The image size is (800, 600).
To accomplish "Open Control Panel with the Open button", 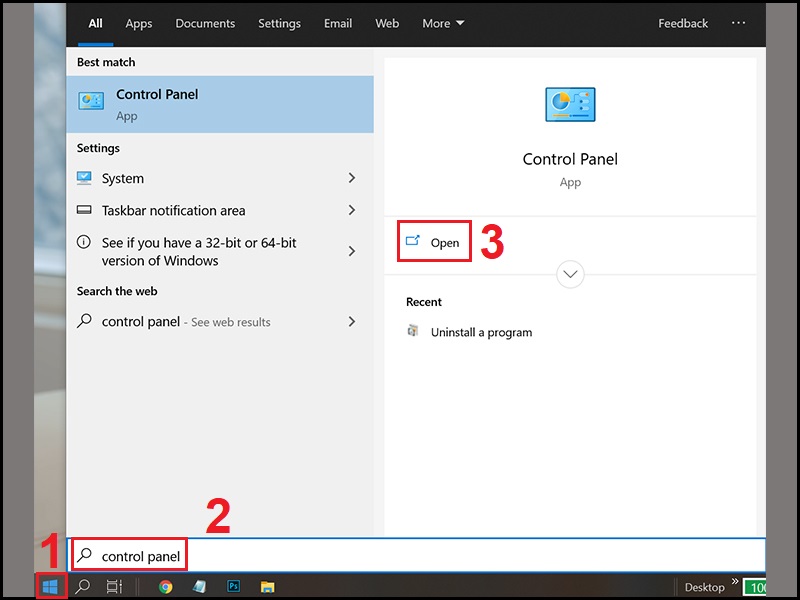I will coord(434,242).
